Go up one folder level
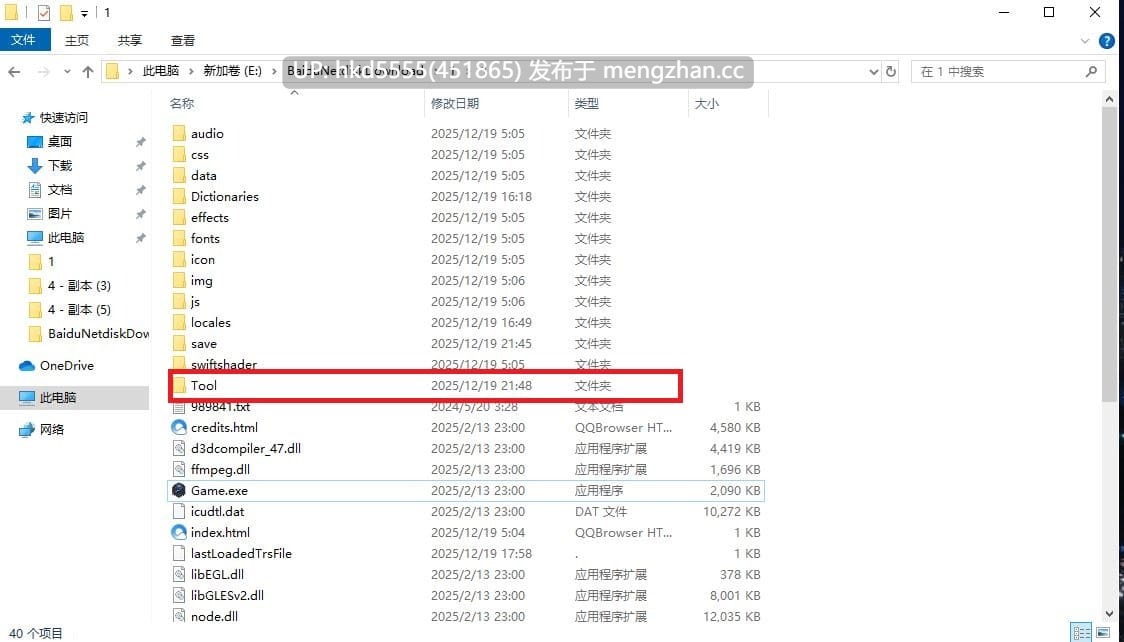This screenshot has width=1124, height=642. [x=88, y=72]
